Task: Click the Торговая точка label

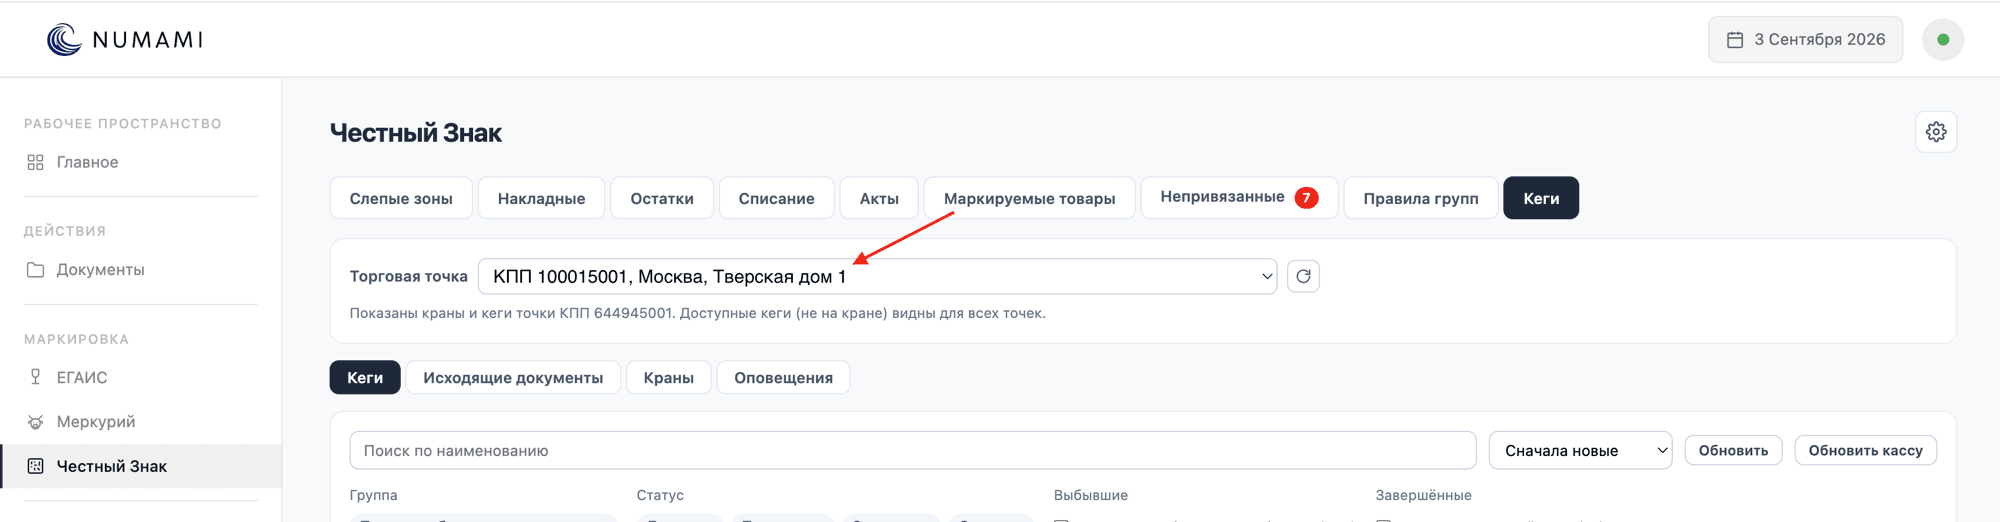Action: [x=408, y=276]
